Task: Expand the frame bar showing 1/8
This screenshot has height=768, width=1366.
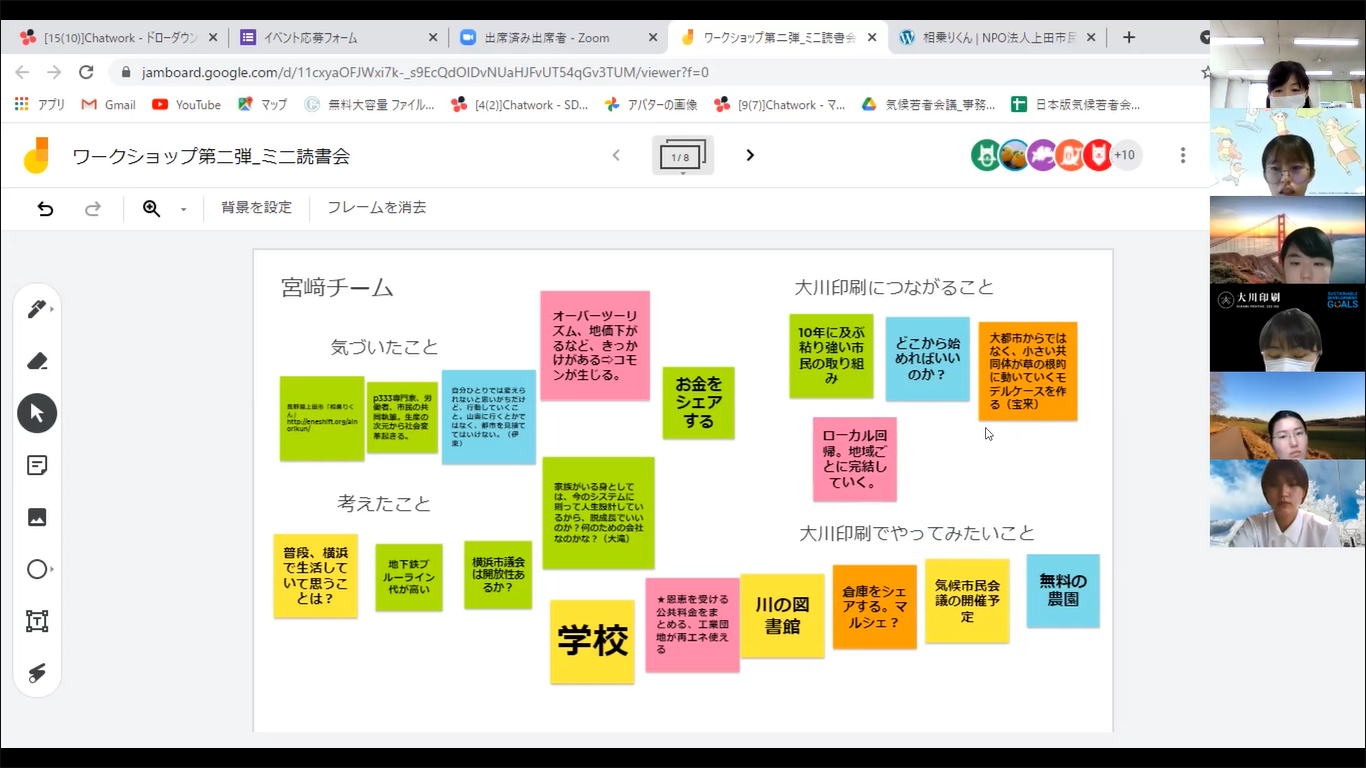Action: click(682, 156)
